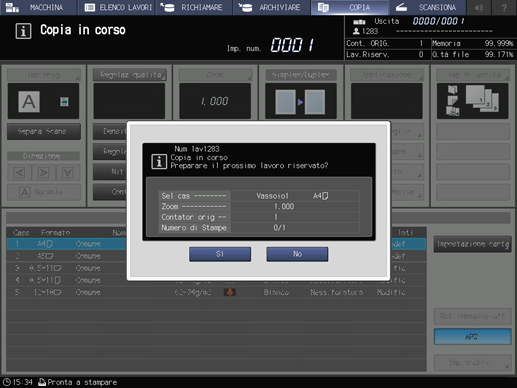The height and width of the screenshot is (388, 517).
Task: Click the speaker volume icon
Action: click(x=479, y=7)
